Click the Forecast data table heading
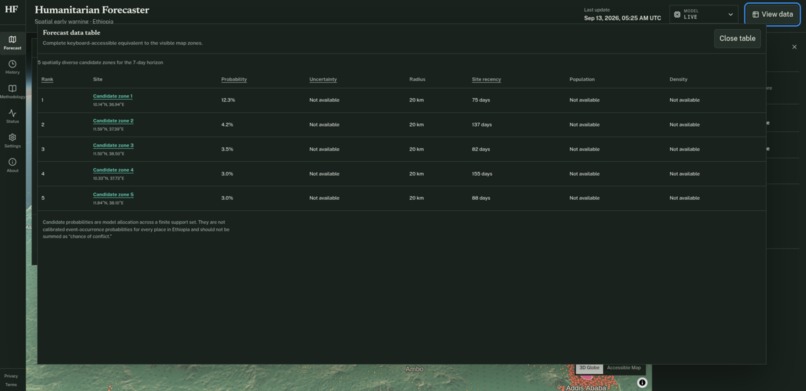Viewport: 806px width, 391px height. tap(71, 33)
